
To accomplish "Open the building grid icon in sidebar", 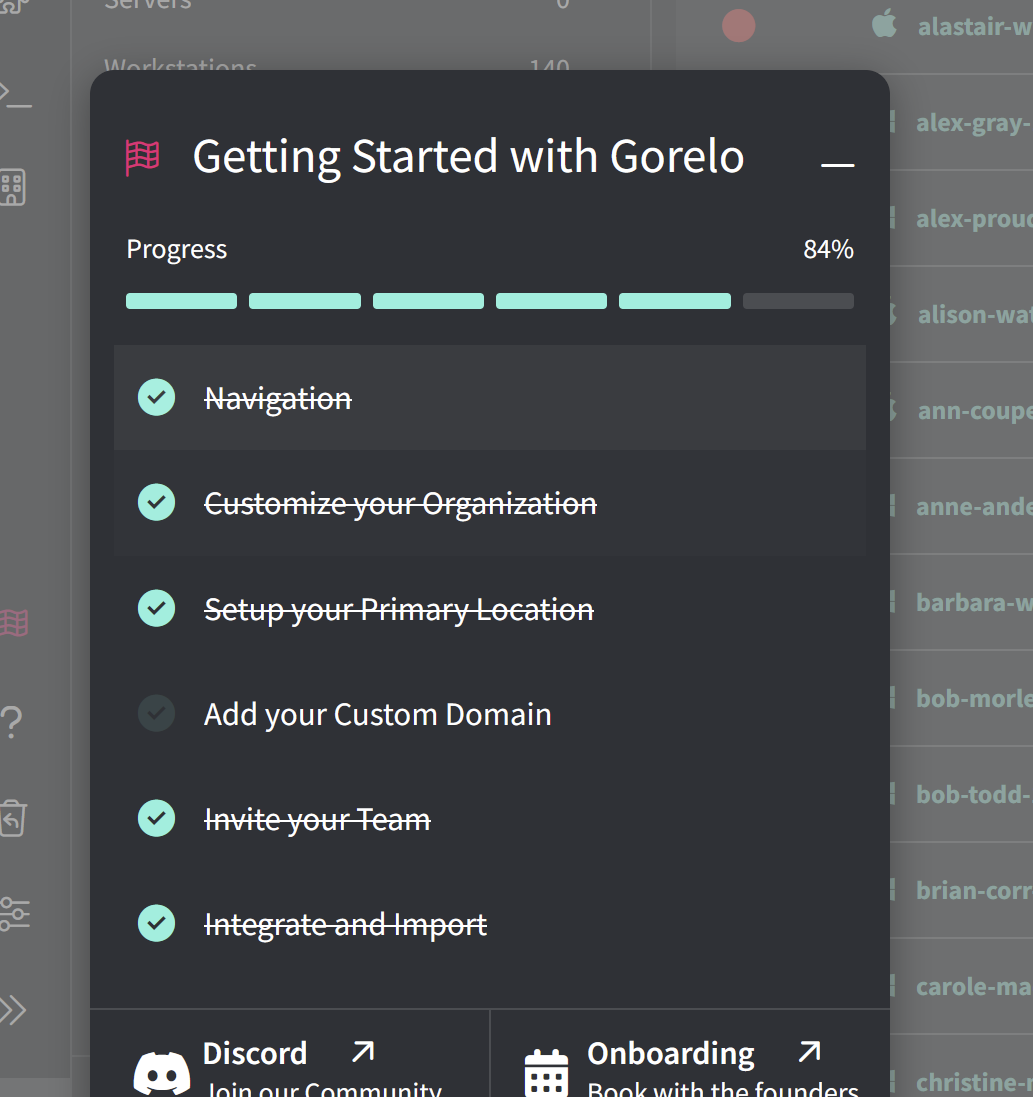I will coord(12,186).
